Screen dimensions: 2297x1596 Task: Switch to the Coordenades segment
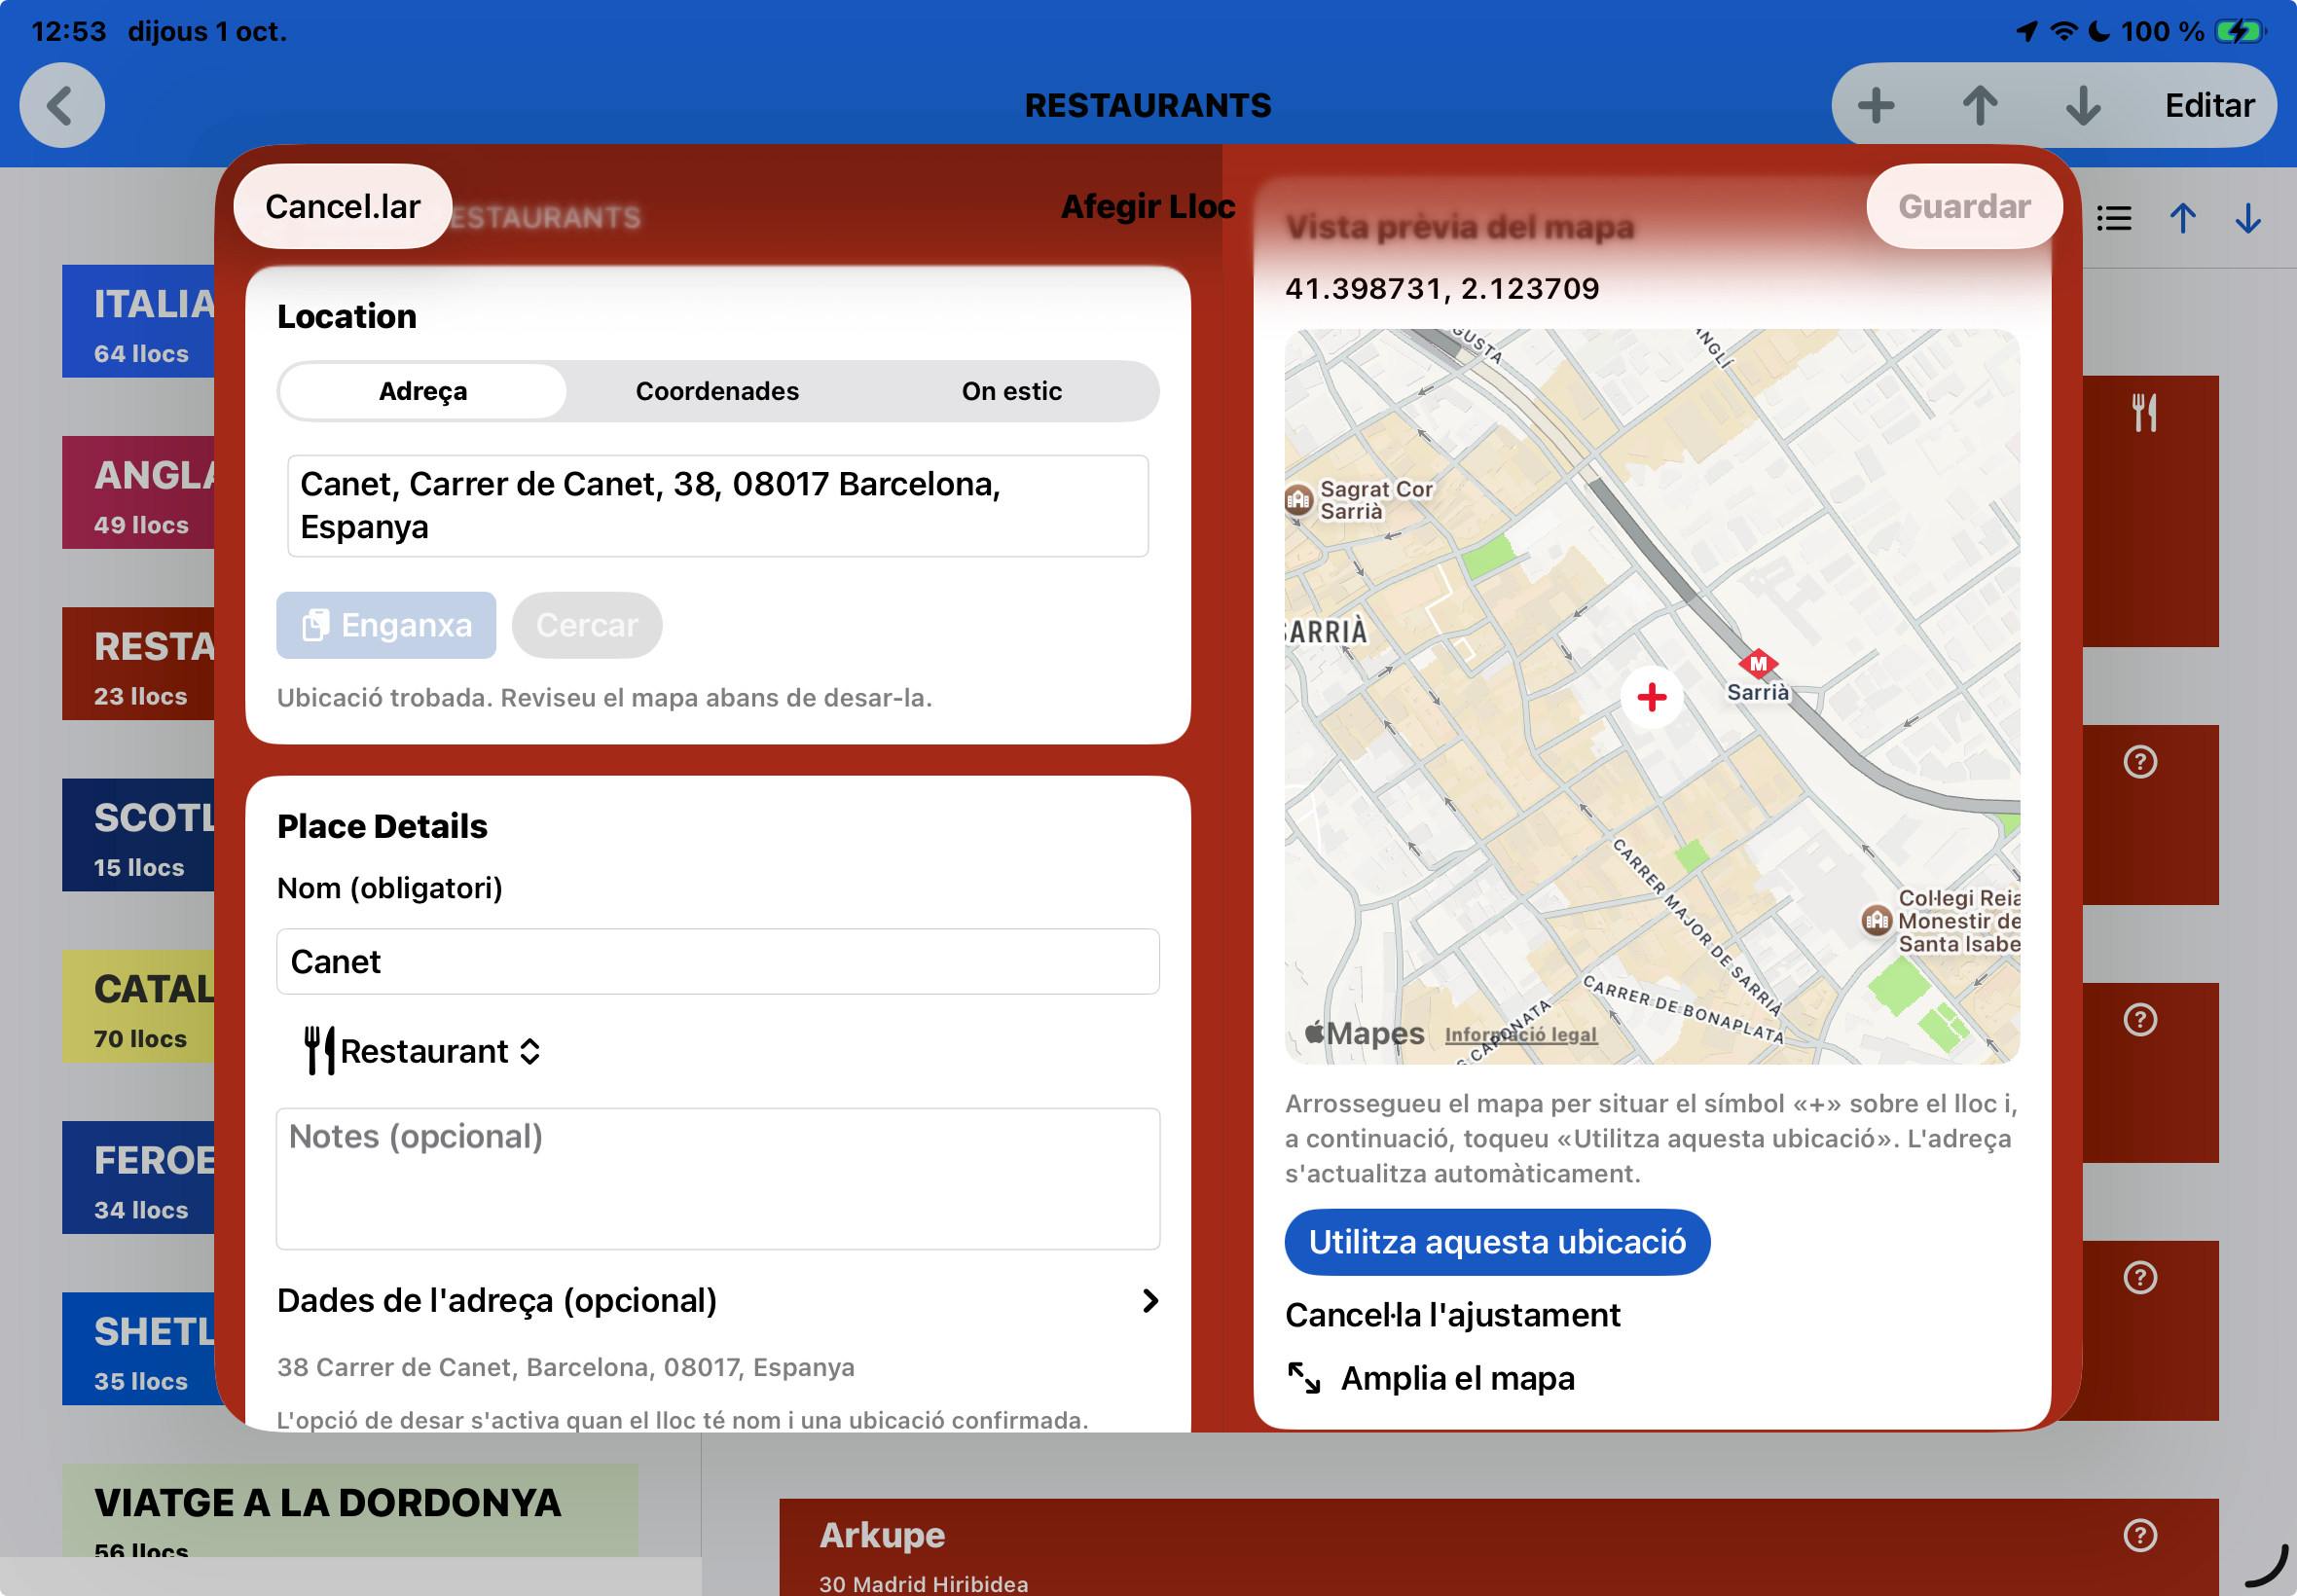[x=717, y=391]
